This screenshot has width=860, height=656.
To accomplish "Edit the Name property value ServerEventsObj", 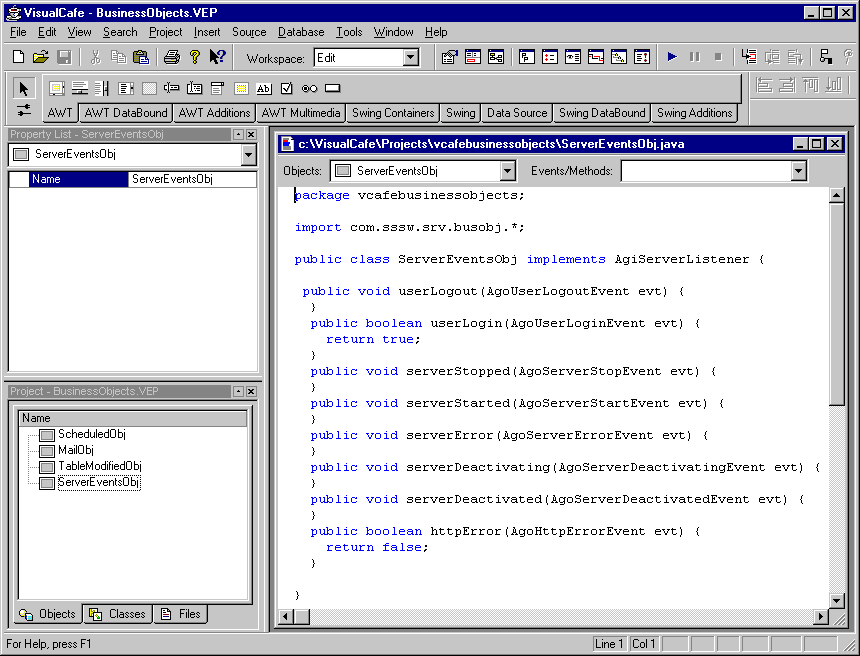I will [x=192, y=179].
